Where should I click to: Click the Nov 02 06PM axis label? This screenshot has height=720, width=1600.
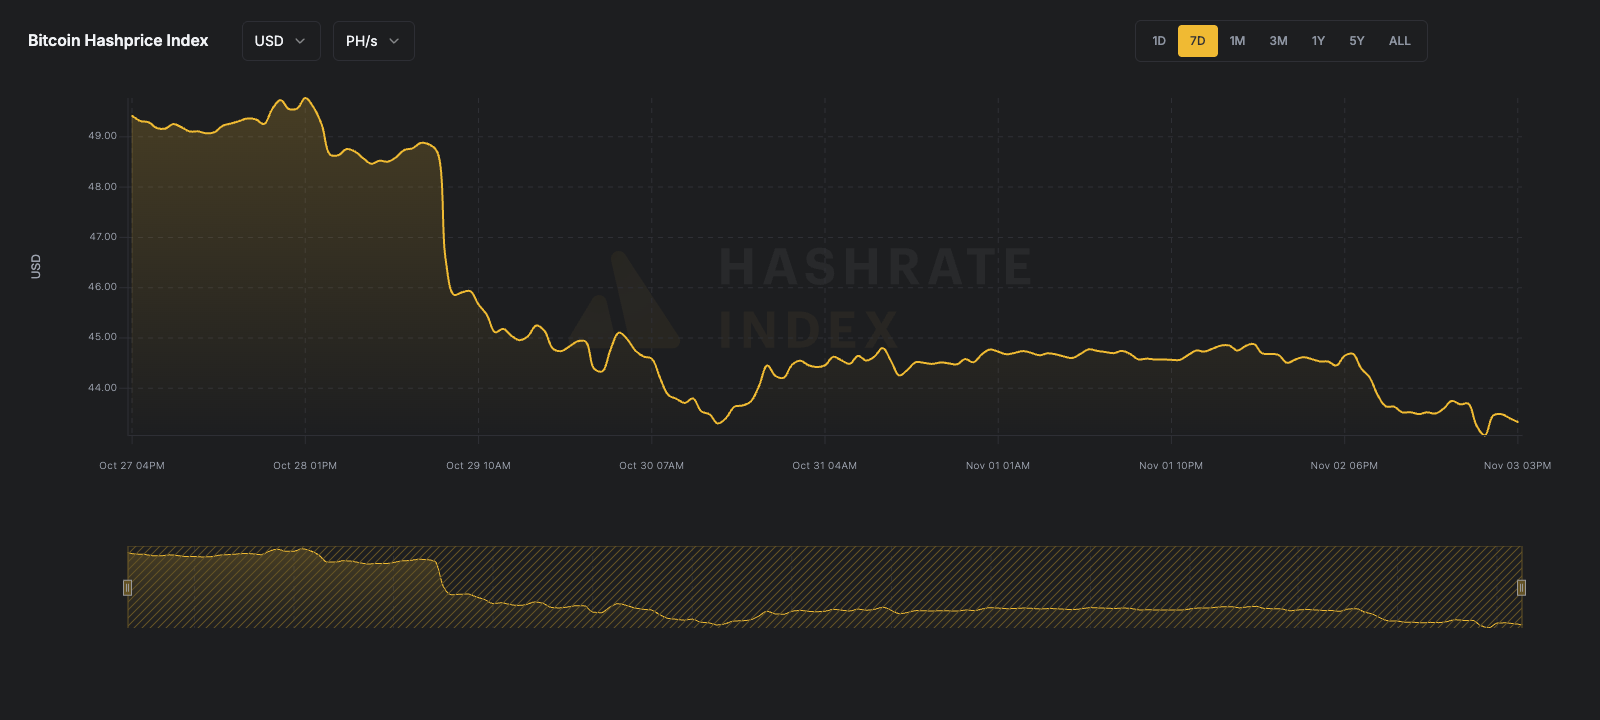1344,466
